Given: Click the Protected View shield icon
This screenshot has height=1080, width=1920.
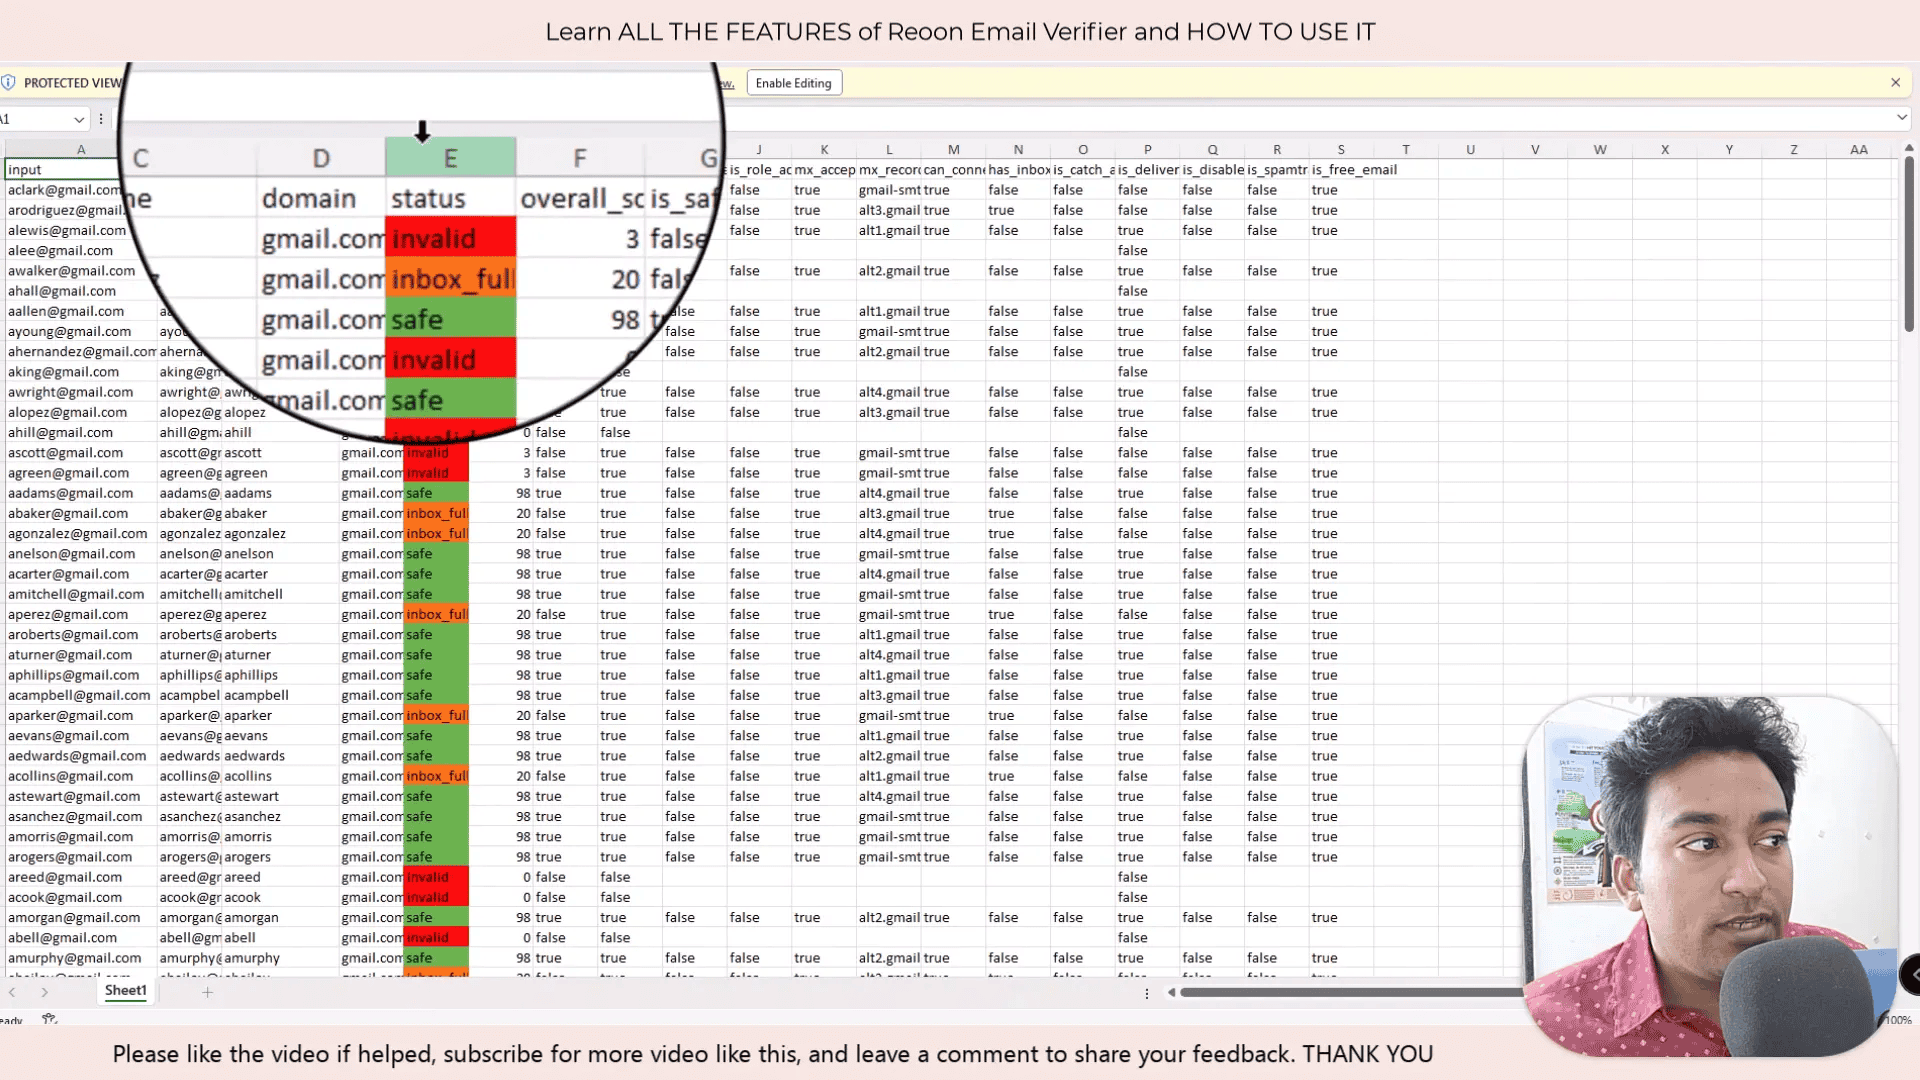Looking at the screenshot, I should click(8, 83).
